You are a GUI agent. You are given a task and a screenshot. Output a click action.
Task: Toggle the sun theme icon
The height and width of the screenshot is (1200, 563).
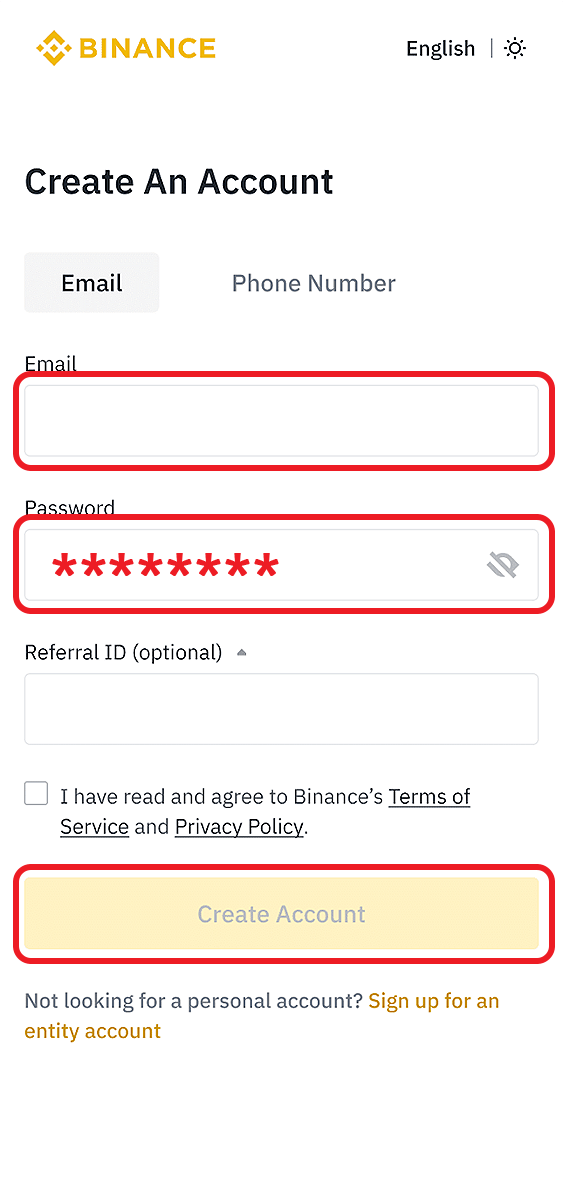click(515, 48)
